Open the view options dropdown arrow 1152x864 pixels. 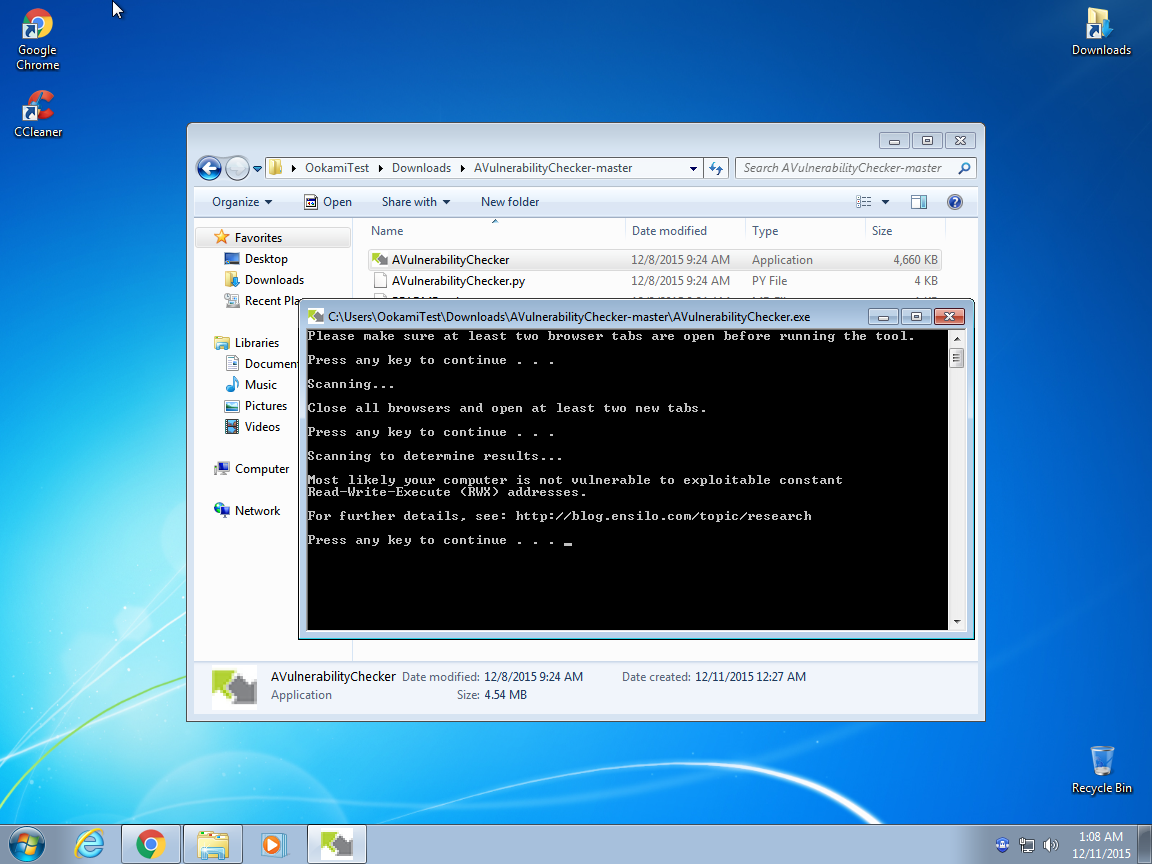(885, 202)
